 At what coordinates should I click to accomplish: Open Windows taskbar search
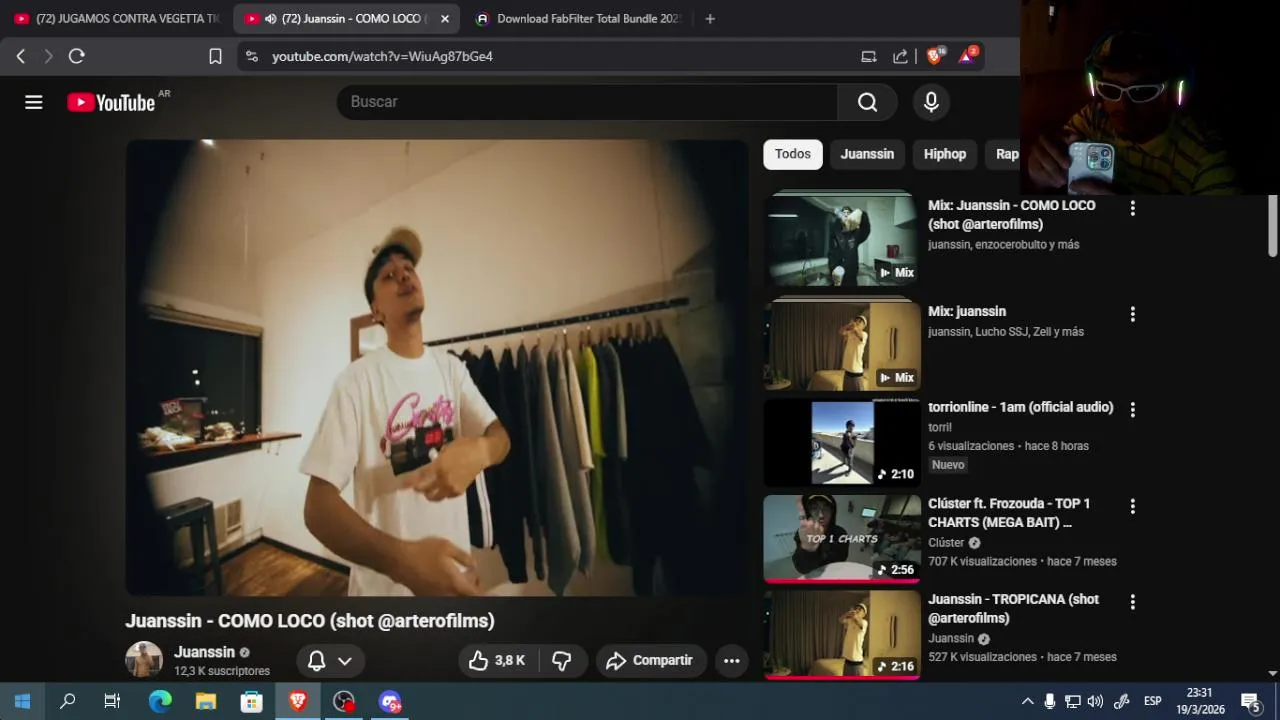pyautogui.click(x=68, y=702)
